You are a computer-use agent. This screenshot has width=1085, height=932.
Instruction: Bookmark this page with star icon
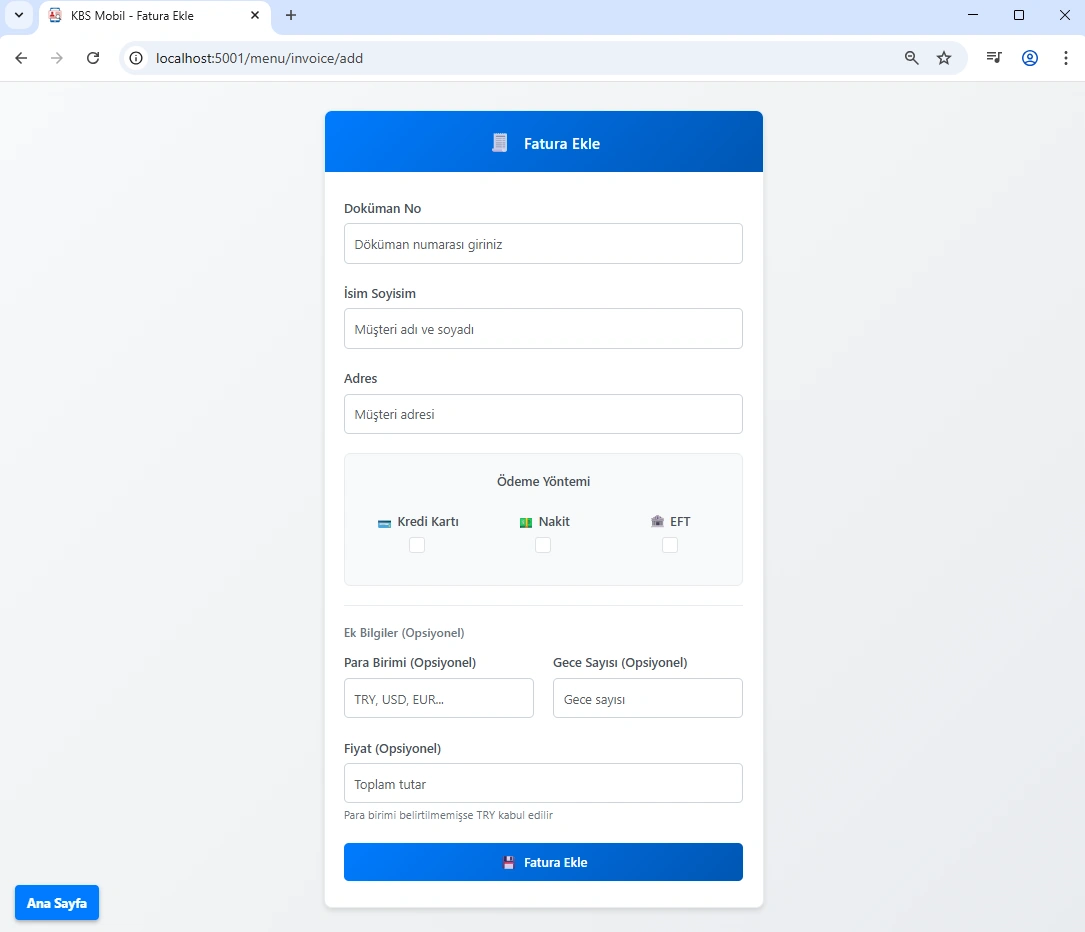(x=943, y=58)
